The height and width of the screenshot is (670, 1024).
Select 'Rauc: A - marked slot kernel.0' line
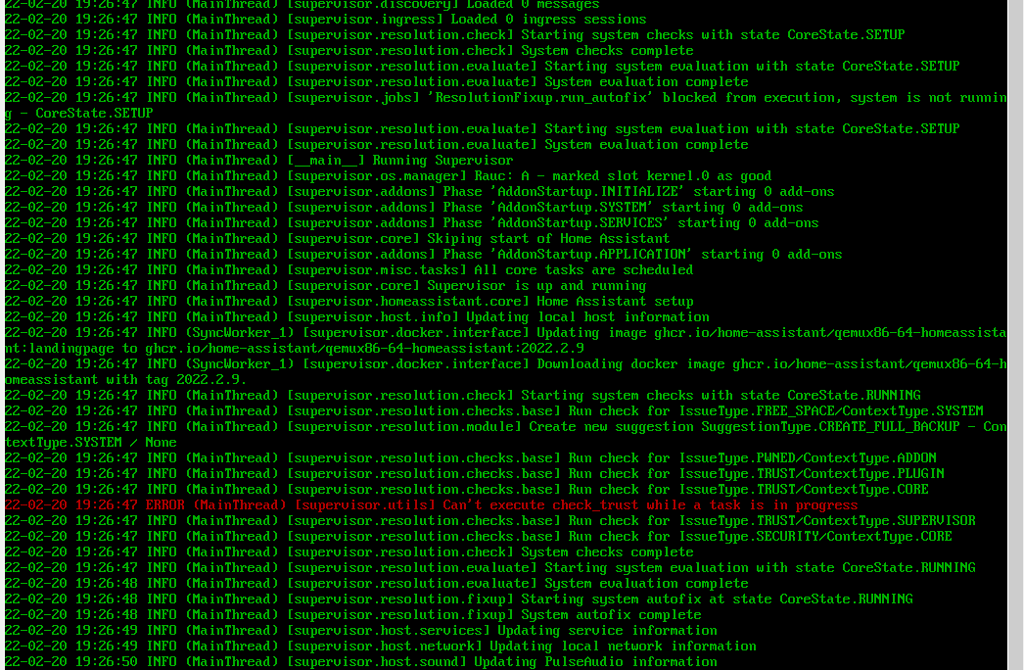coord(388,176)
